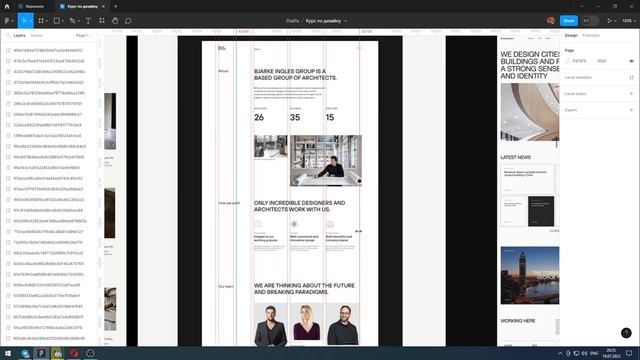Viewport: 640px width, 360px height.
Task: Open the 120% zoom dropdown
Action: point(628,20)
